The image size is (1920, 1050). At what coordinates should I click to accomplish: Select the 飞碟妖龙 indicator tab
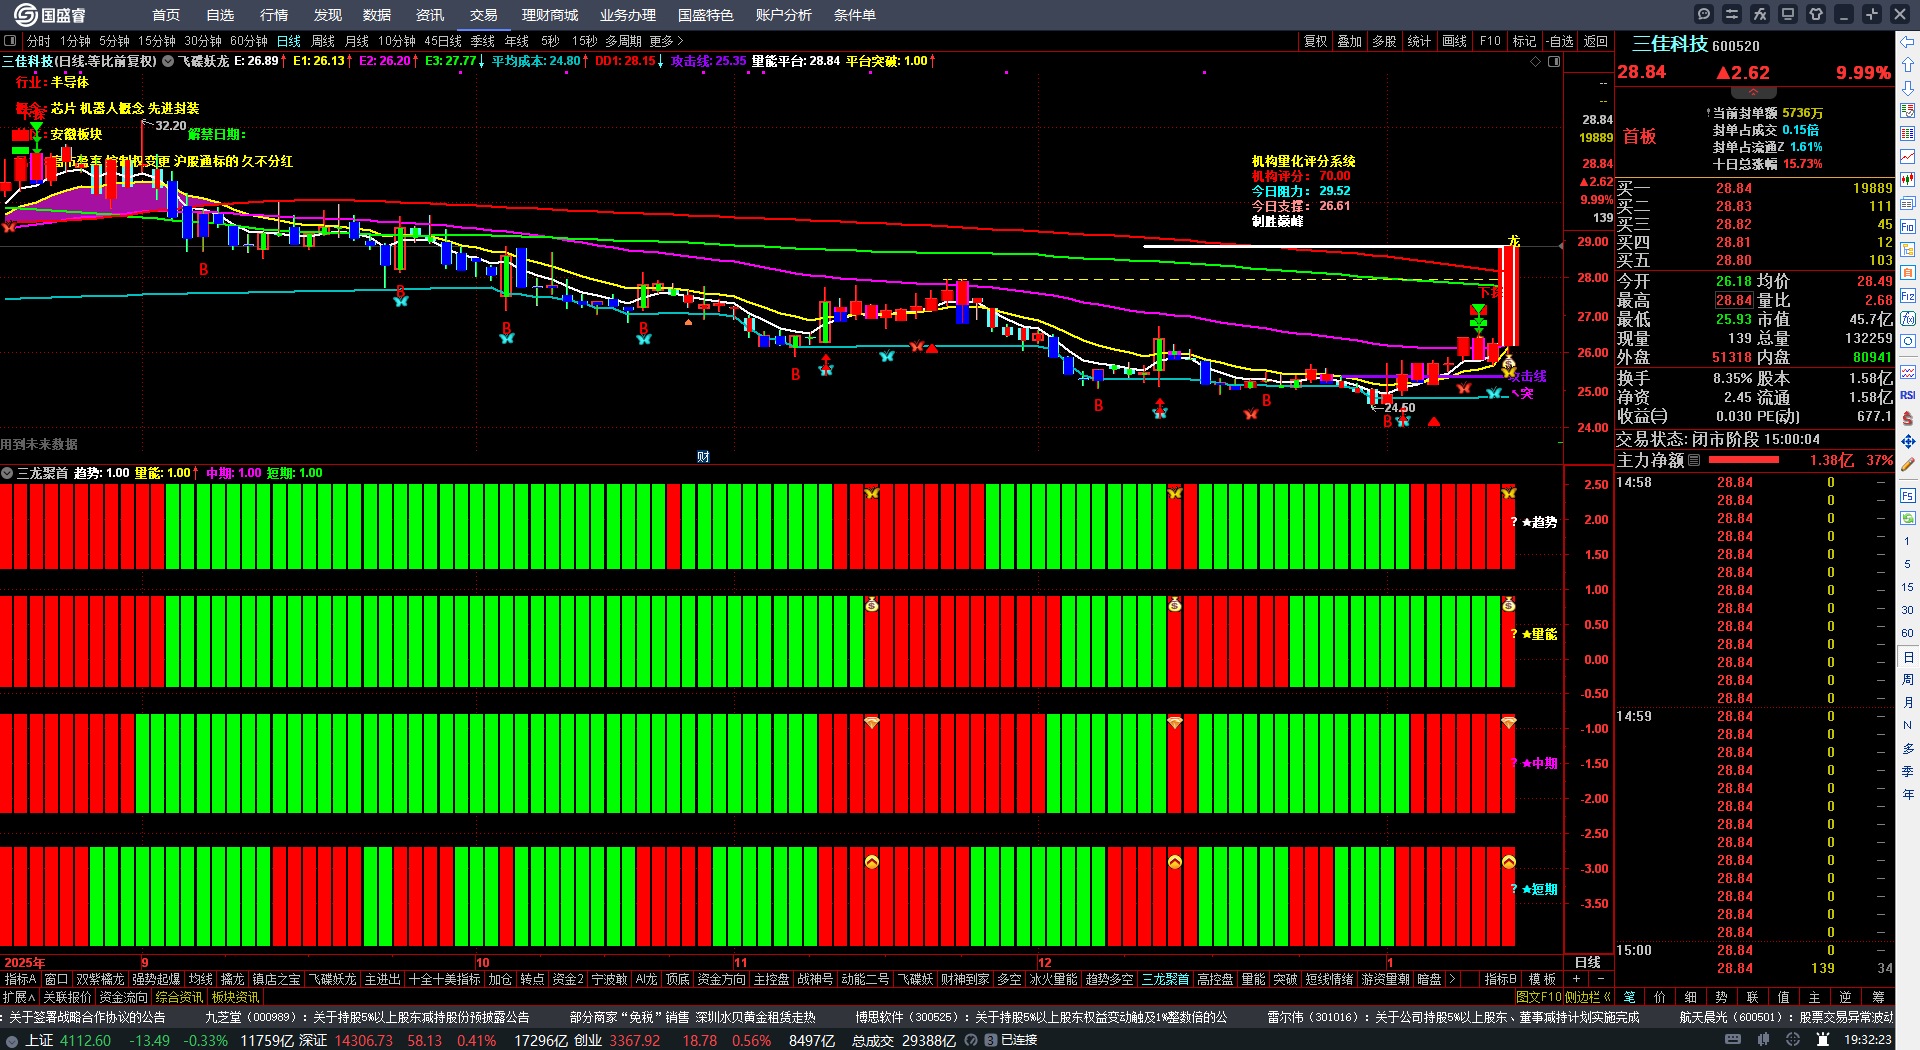point(332,979)
